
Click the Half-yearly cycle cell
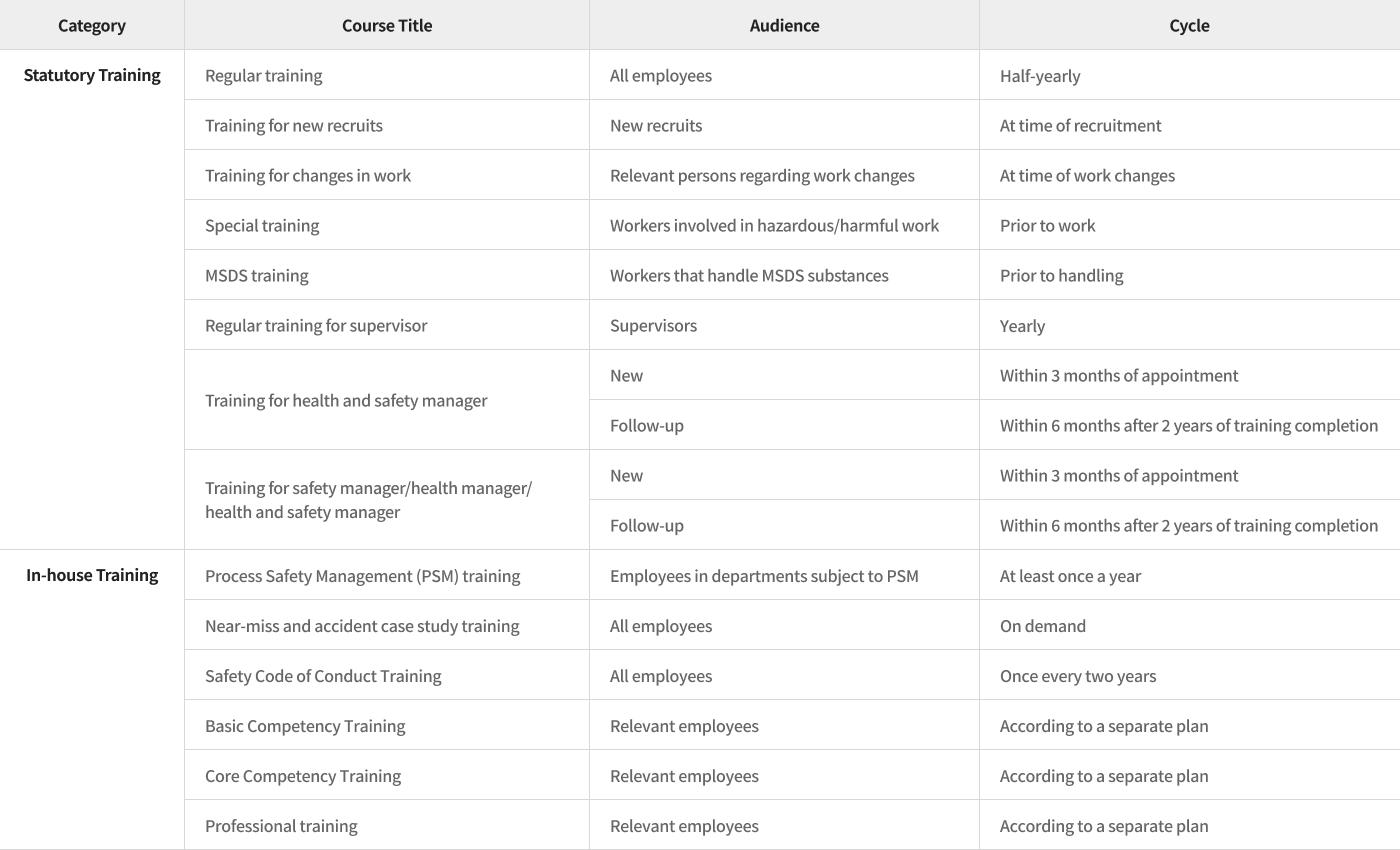click(x=1040, y=76)
